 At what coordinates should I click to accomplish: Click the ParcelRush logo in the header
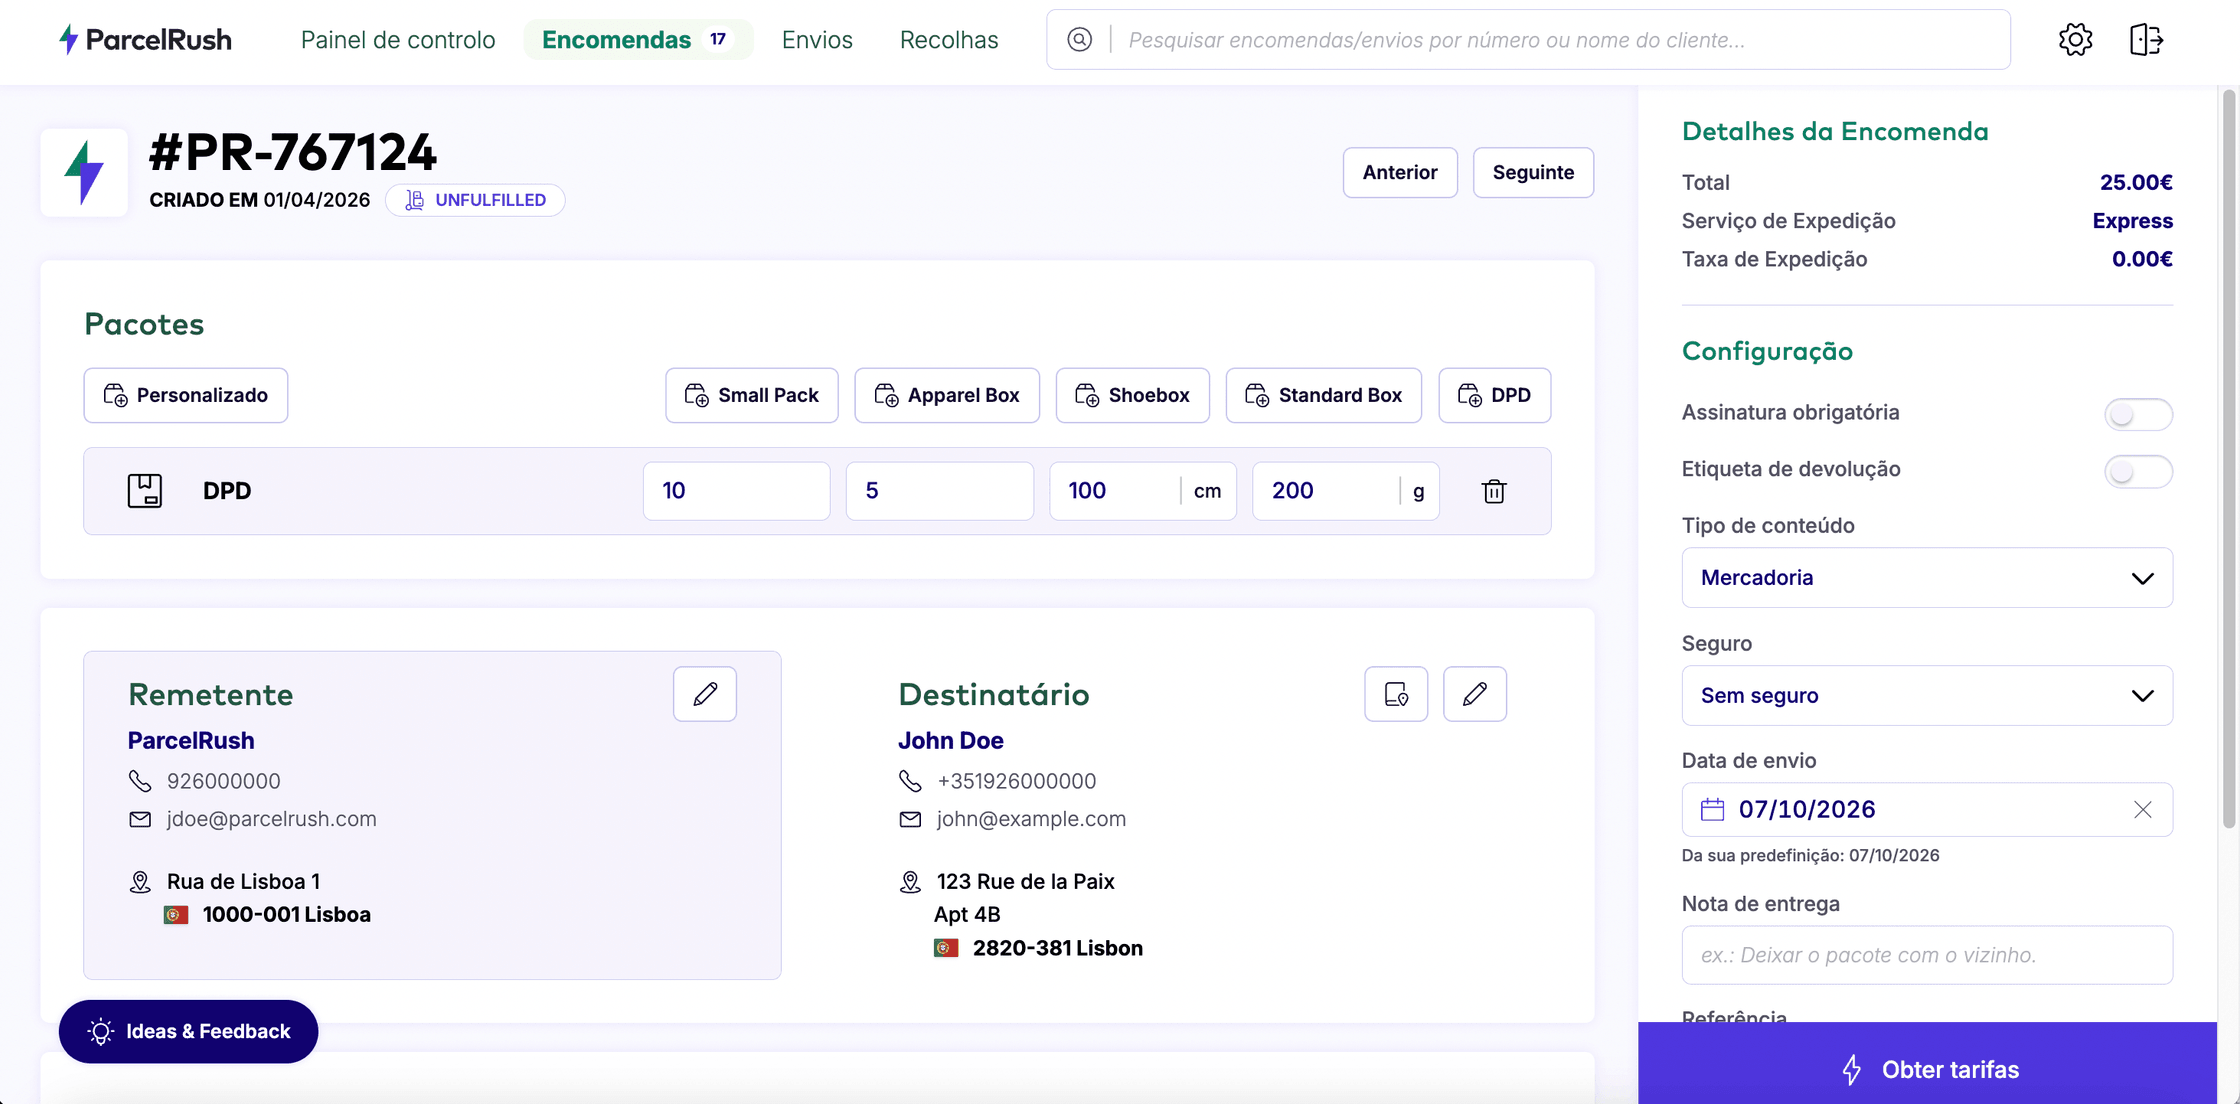[x=145, y=40]
